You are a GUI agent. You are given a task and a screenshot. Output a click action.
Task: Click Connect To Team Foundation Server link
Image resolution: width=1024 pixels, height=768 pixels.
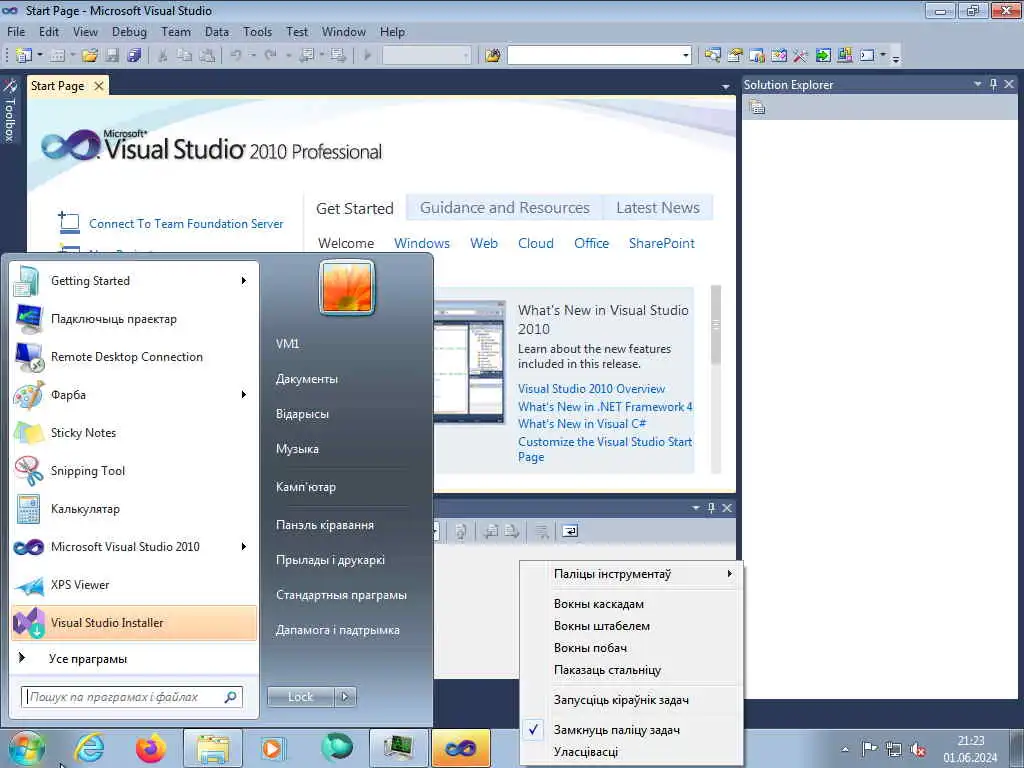point(186,224)
